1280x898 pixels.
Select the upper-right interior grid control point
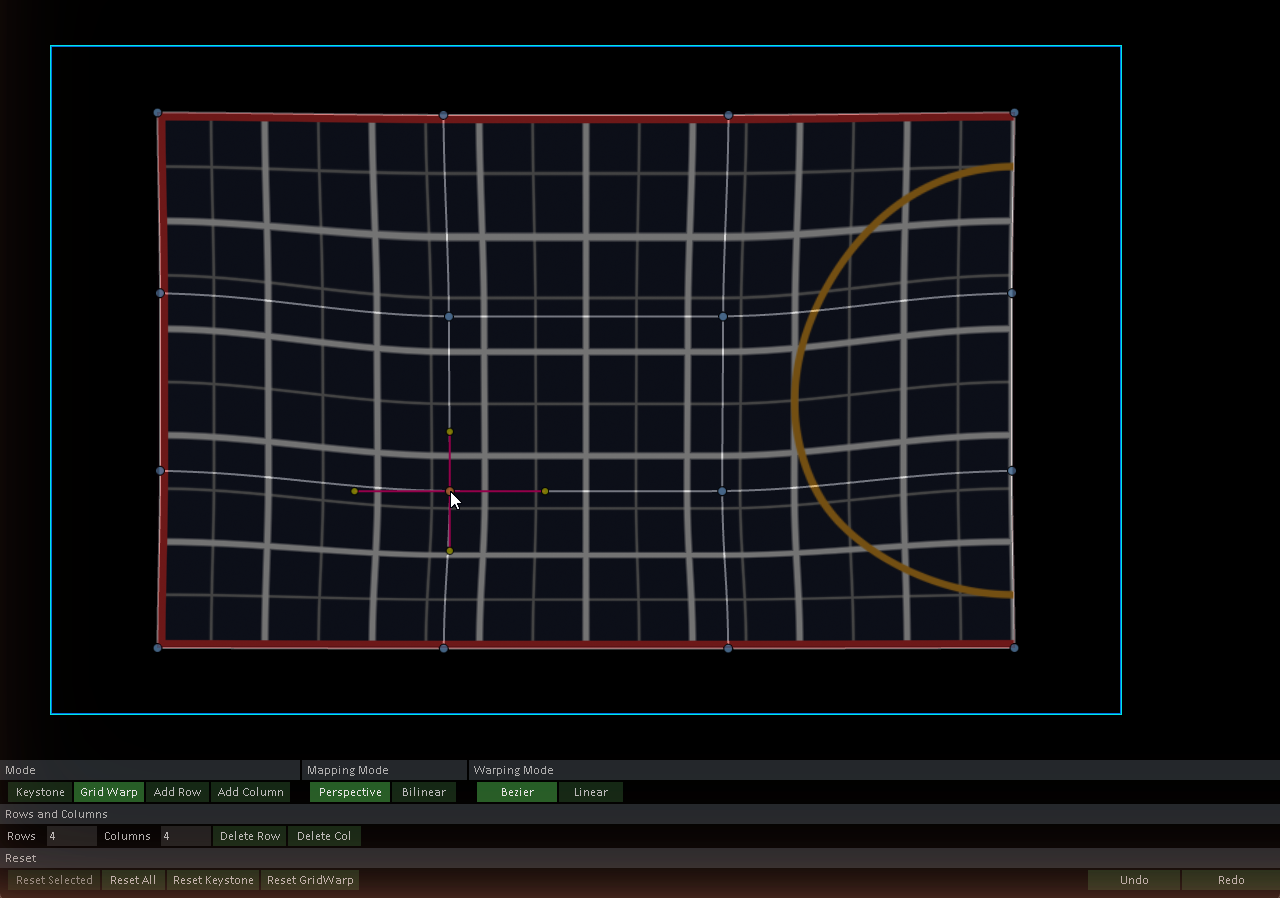[723, 317]
